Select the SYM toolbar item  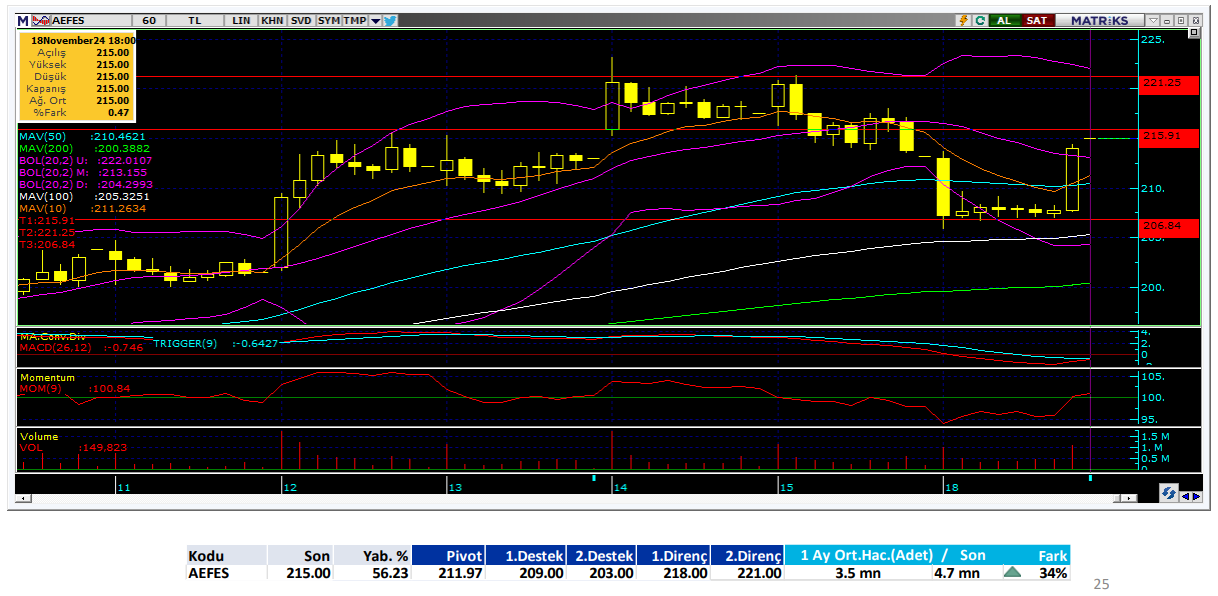pos(329,20)
